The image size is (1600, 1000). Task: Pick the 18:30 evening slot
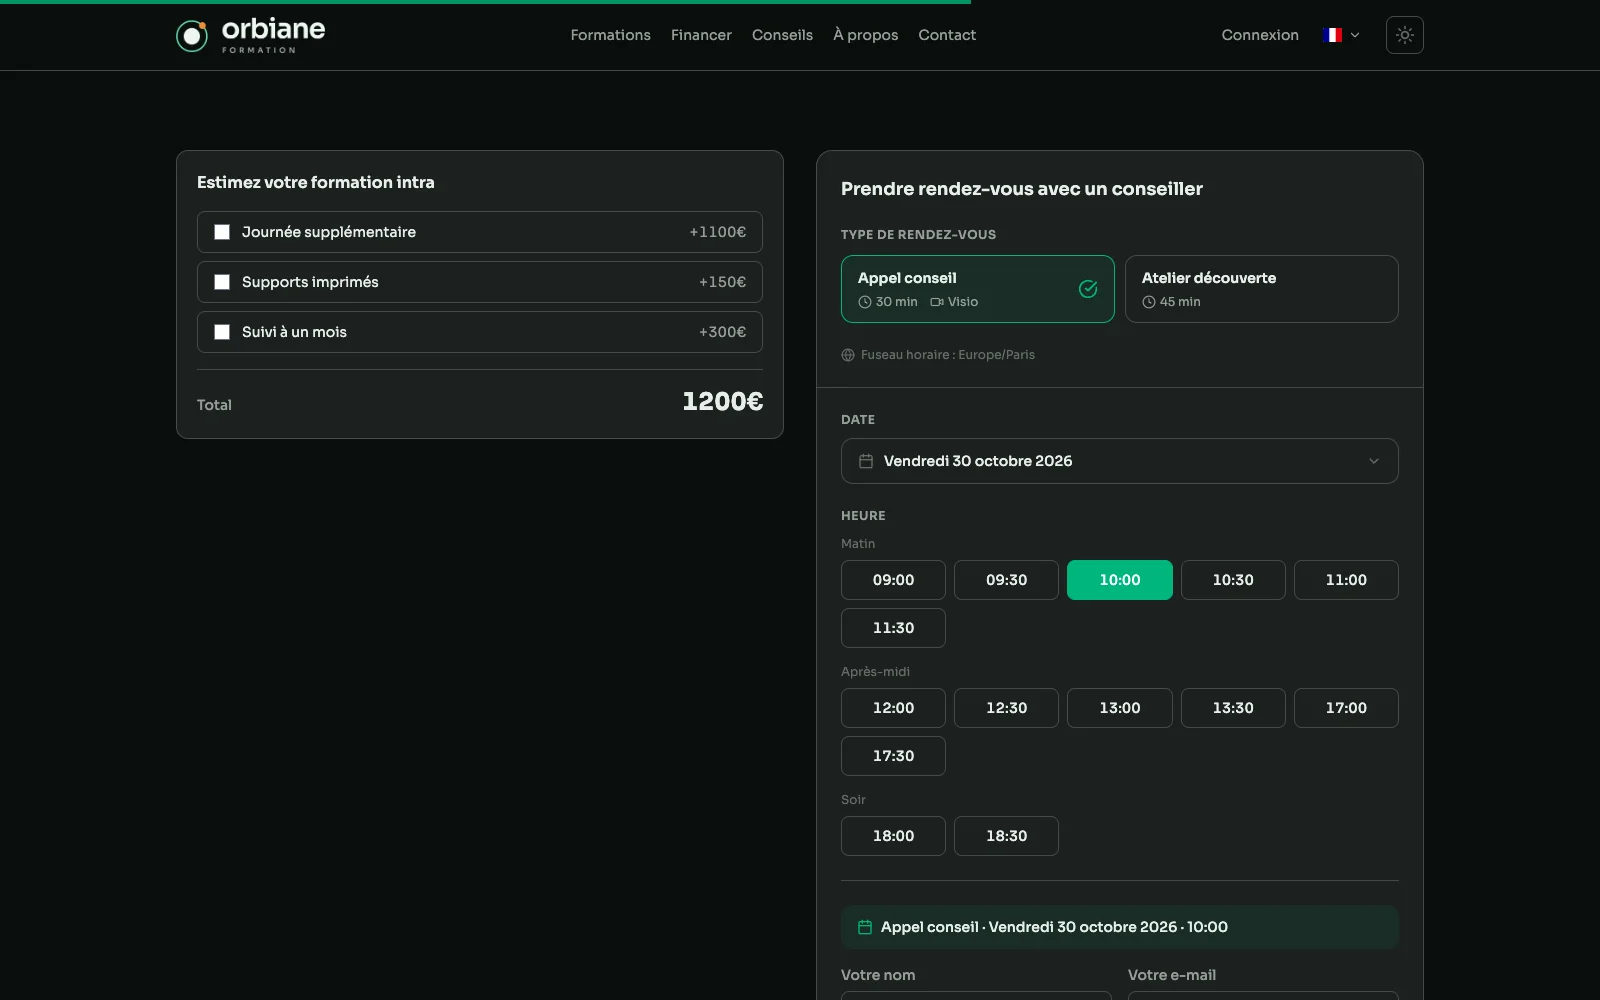(x=1006, y=836)
